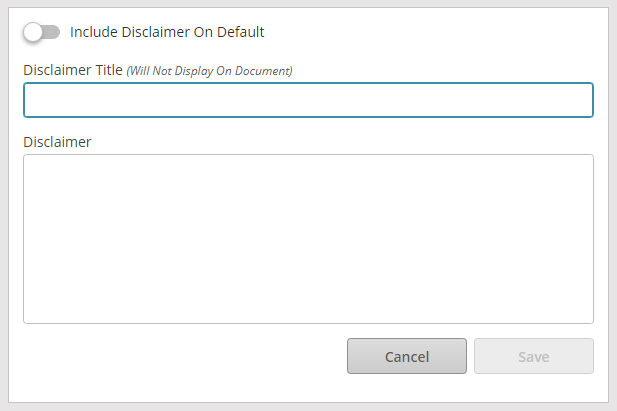
Task: Select the empty Disclaimer body box
Action: click(308, 239)
